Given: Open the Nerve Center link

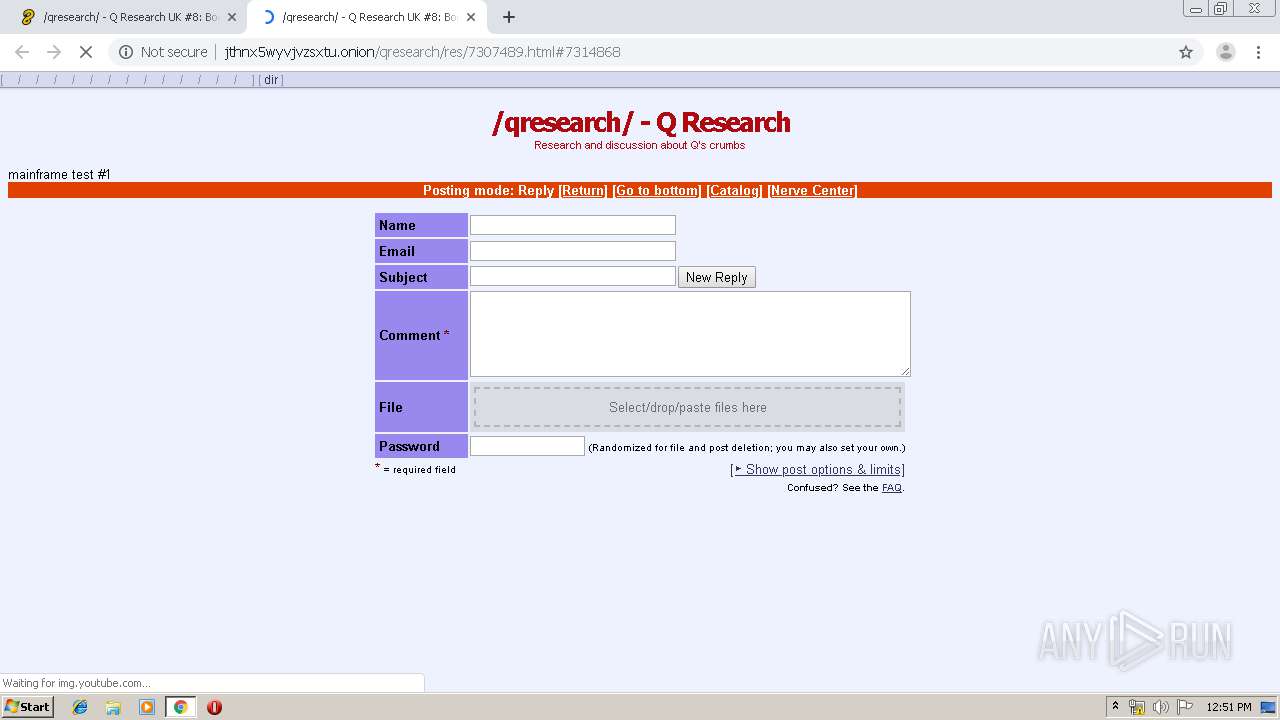Looking at the screenshot, I should [813, 190].
